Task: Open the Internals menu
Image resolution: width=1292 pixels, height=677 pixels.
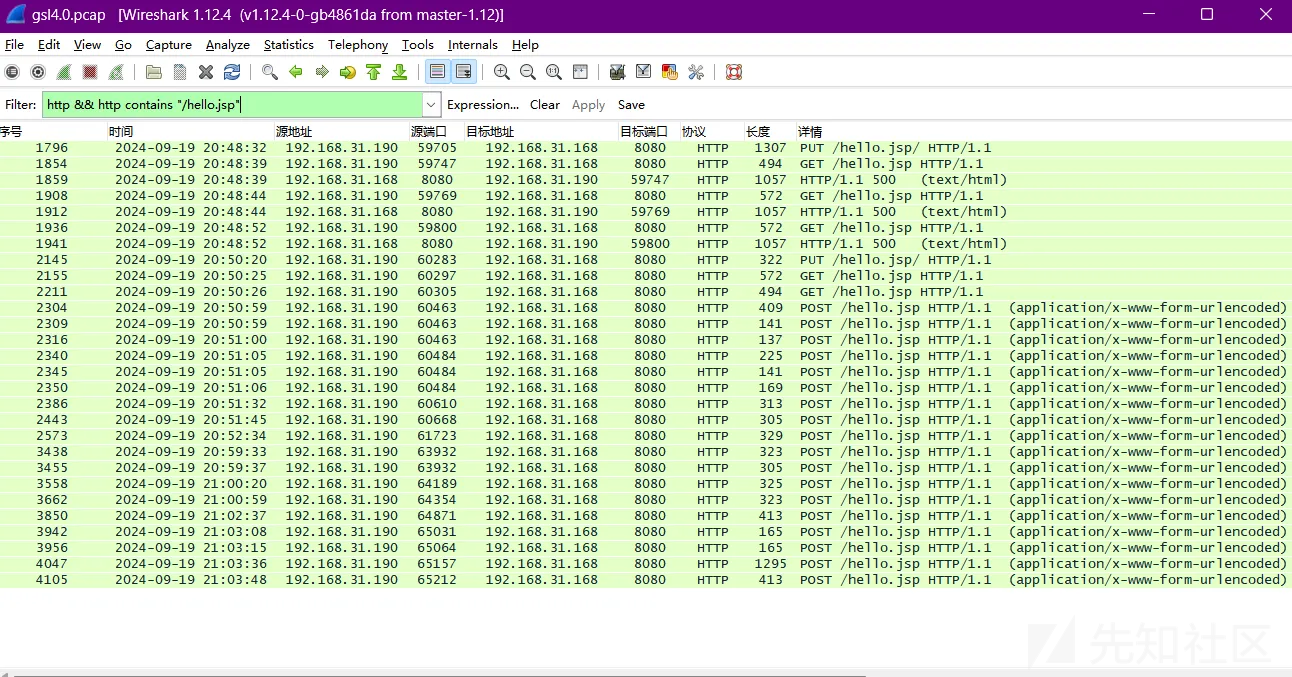Action: coord(472,45)
